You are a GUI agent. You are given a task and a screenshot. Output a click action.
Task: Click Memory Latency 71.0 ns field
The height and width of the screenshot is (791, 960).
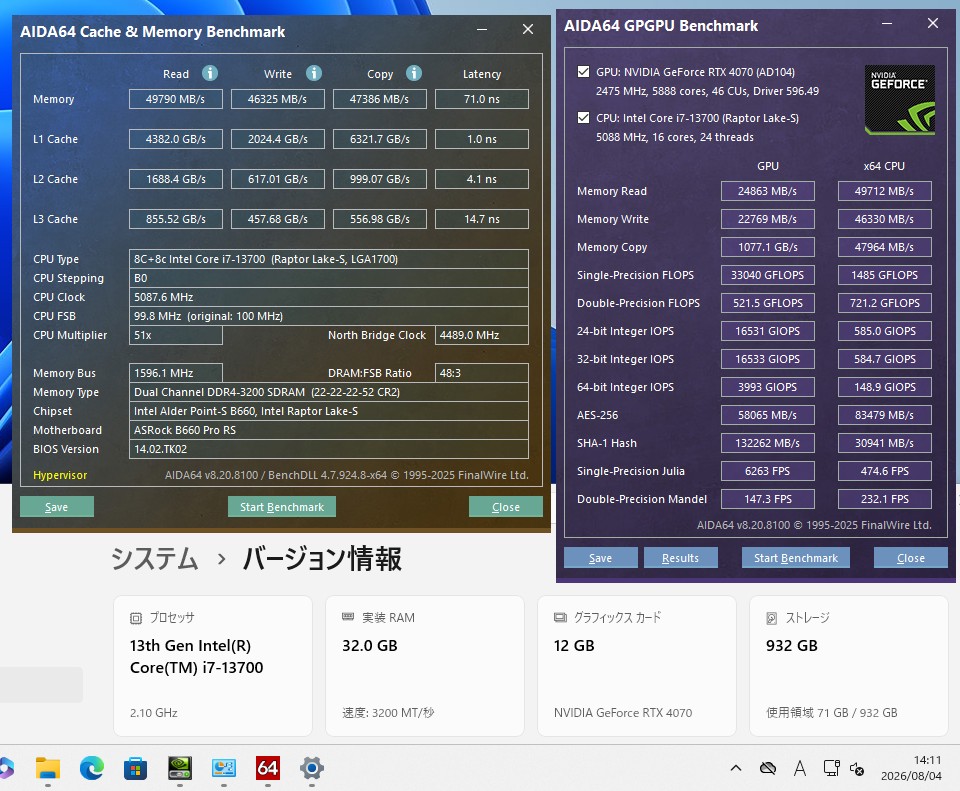[x=482, y=99]
